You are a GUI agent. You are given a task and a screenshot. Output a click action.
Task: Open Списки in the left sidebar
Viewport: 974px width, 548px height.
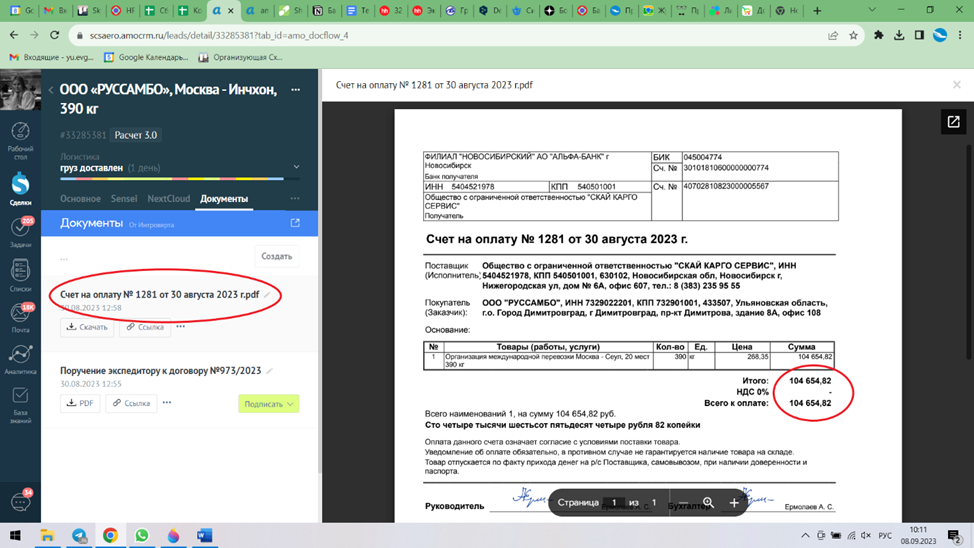20,275
